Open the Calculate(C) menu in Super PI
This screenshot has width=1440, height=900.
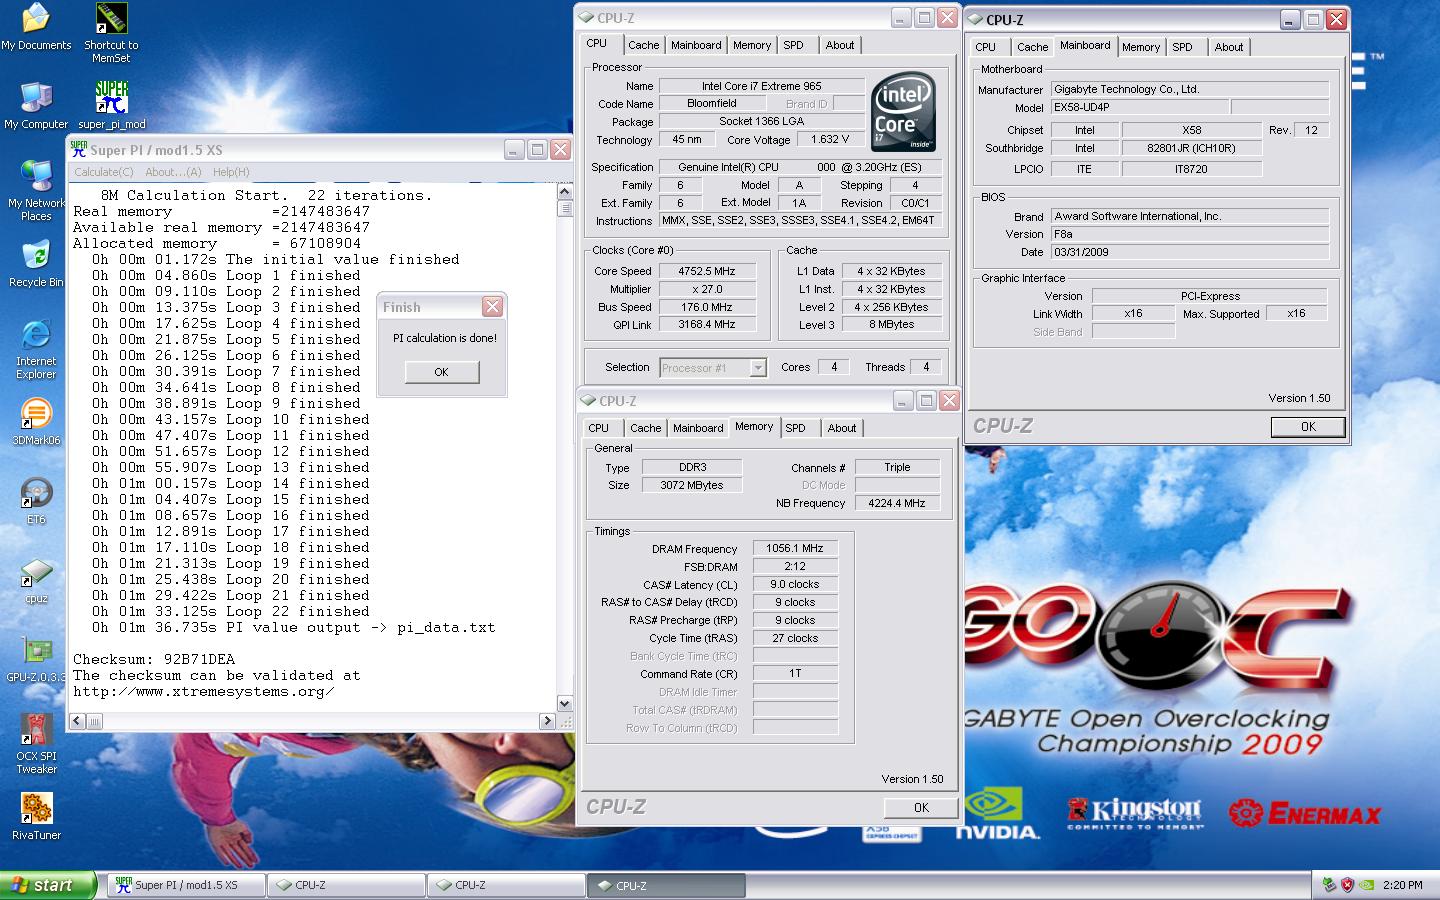tap(104, 172)
